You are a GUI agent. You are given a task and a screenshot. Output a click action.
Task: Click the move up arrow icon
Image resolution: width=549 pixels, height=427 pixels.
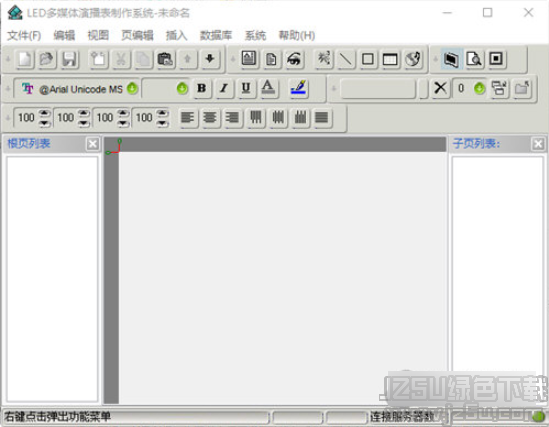(x=188, y=59)
